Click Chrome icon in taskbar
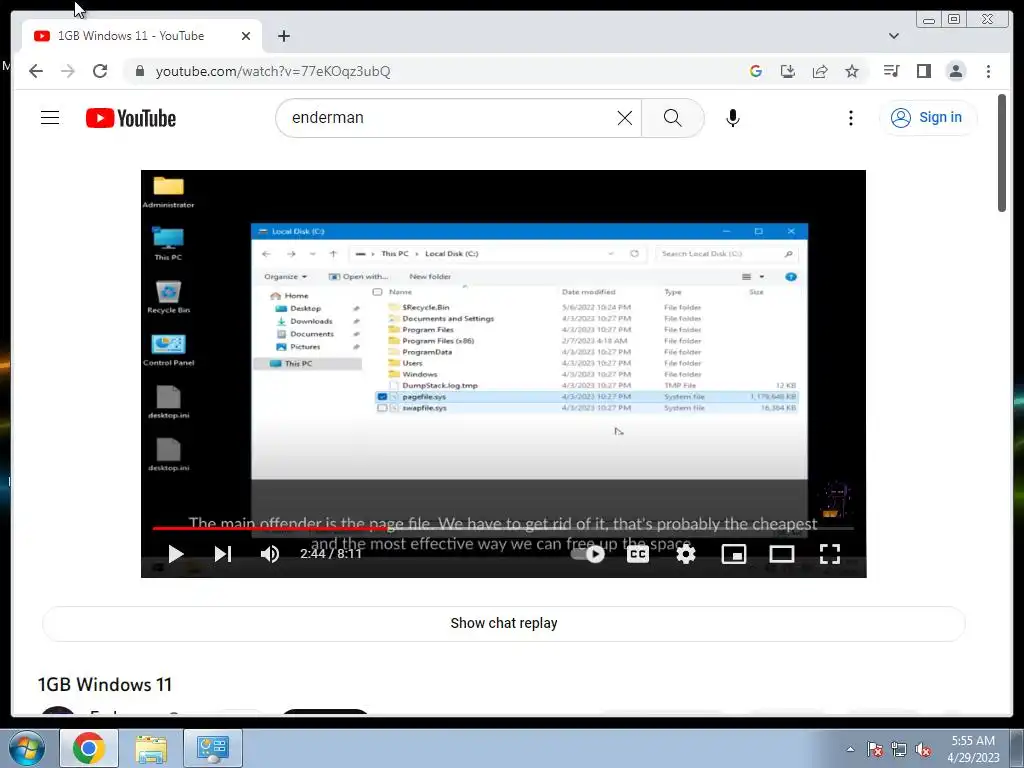Image resolution: width=1024 pixels, height=768 pixels. click(x=89, y=748)
